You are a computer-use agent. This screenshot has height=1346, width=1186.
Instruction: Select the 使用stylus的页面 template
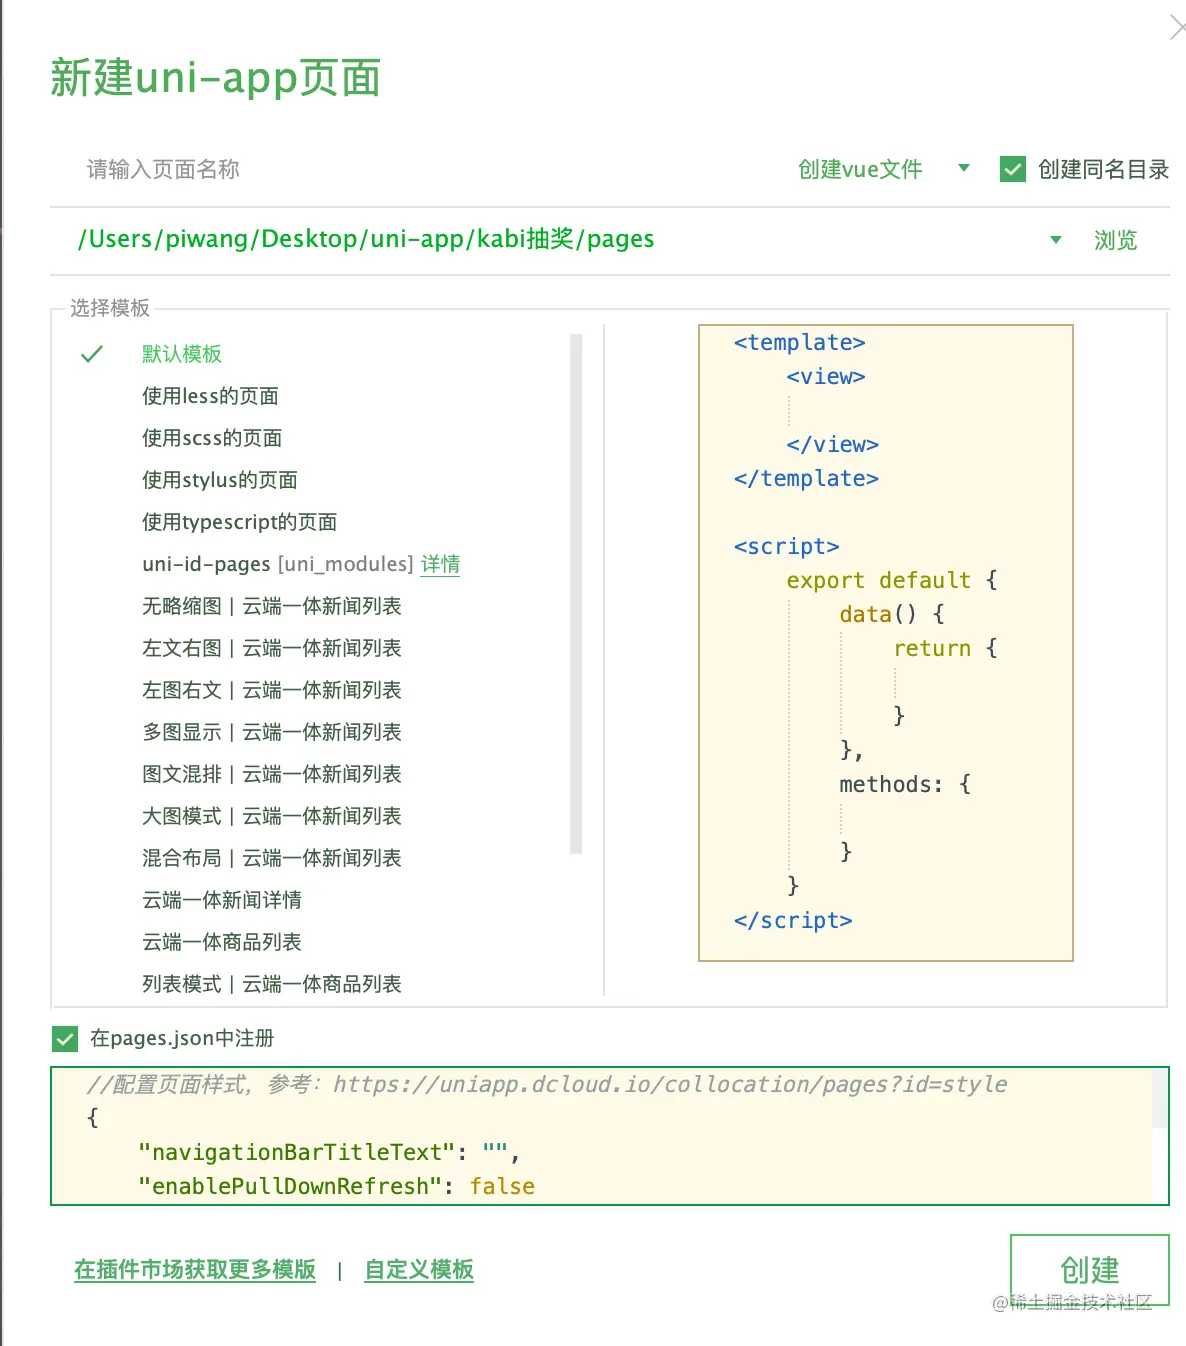click(x=220, y=480)
